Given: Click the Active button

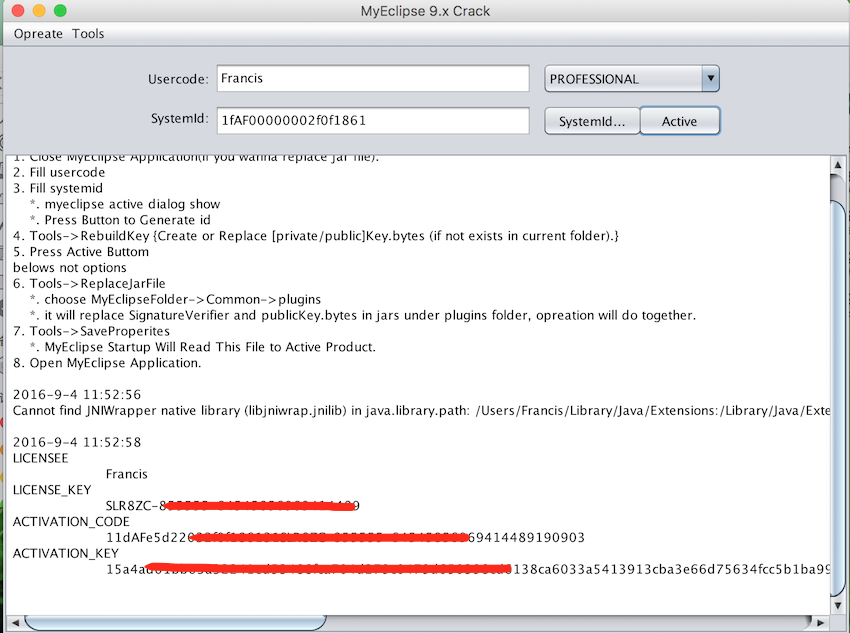Looking at the screenshot, I should (680, 121).
